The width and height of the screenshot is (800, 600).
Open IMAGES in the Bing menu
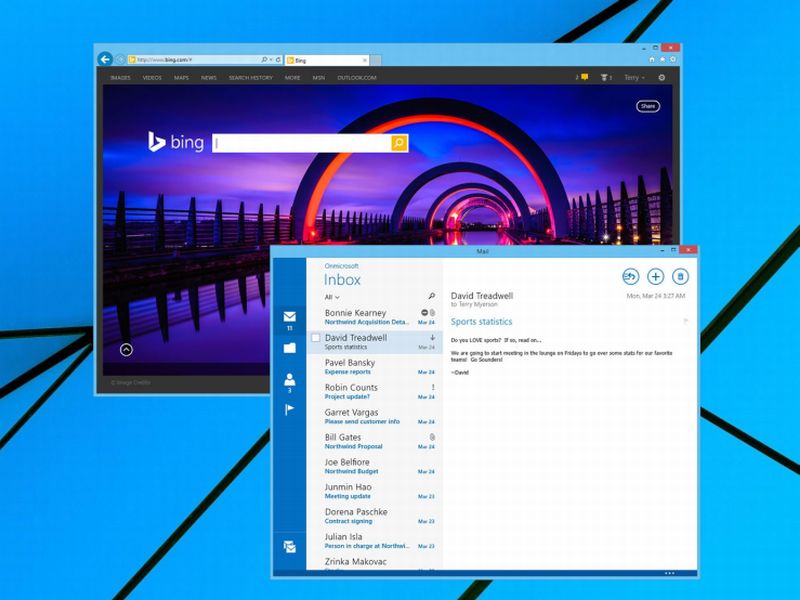click(x=120, y=78)
